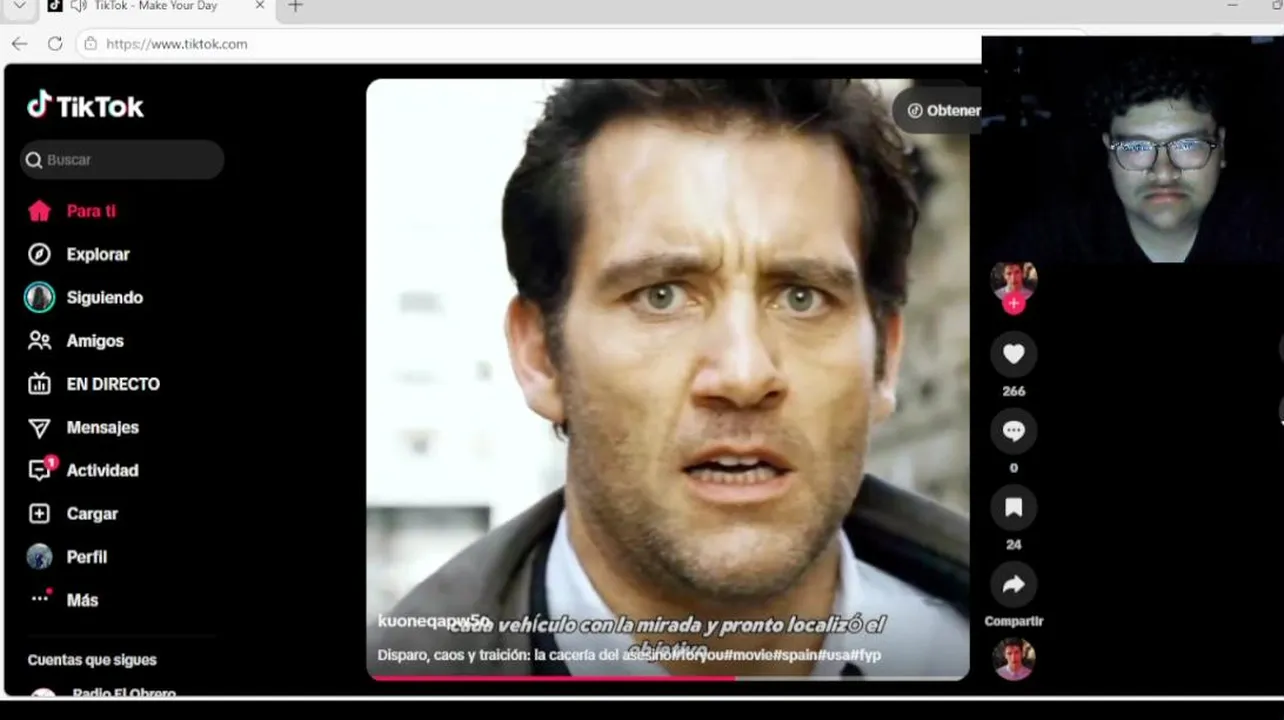1284x720 pixels.
Task: Click the #fyp hashtag
Action: [865, 655]
